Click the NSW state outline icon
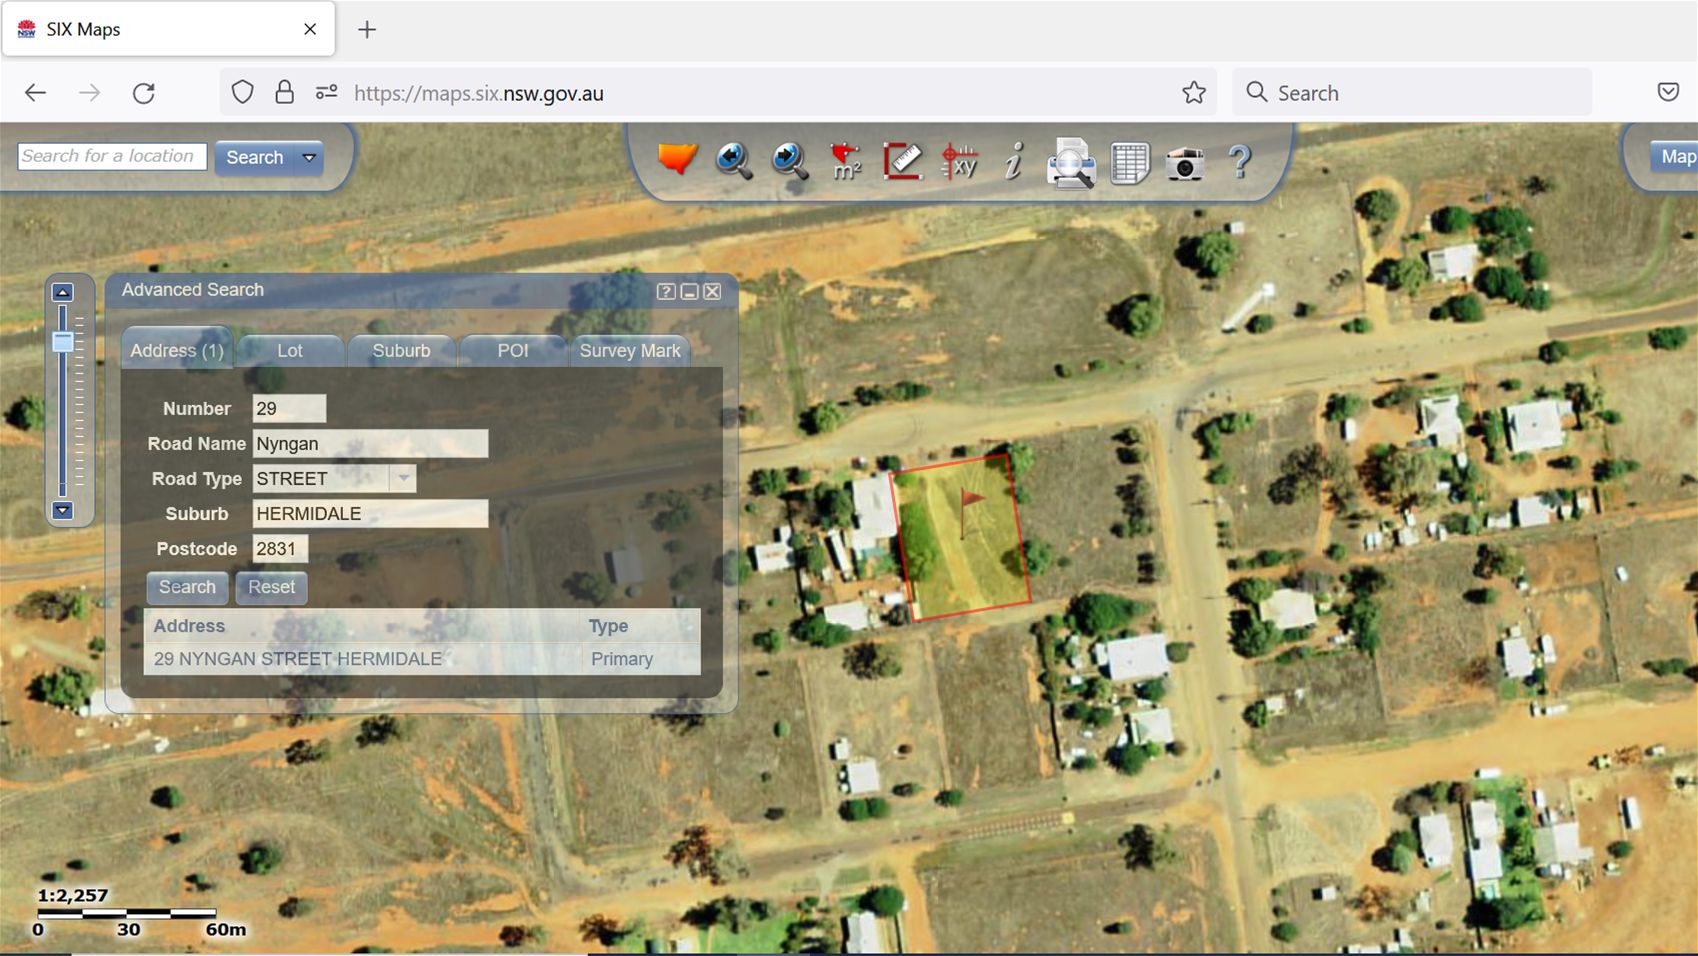Viewport: 1698px width, 956px height. click(677, 159)
